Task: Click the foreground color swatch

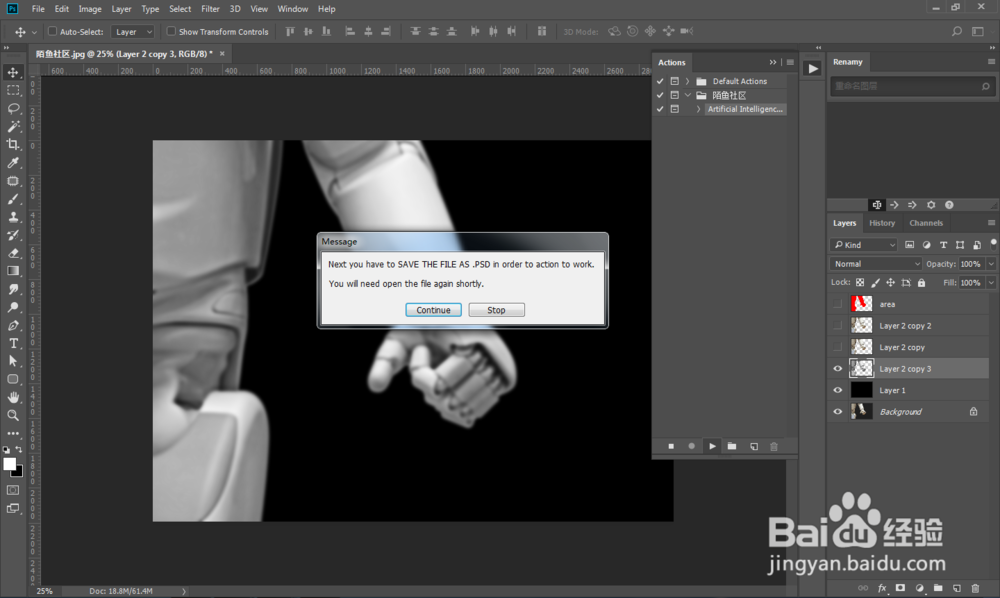Action: (x=9, y=463)
